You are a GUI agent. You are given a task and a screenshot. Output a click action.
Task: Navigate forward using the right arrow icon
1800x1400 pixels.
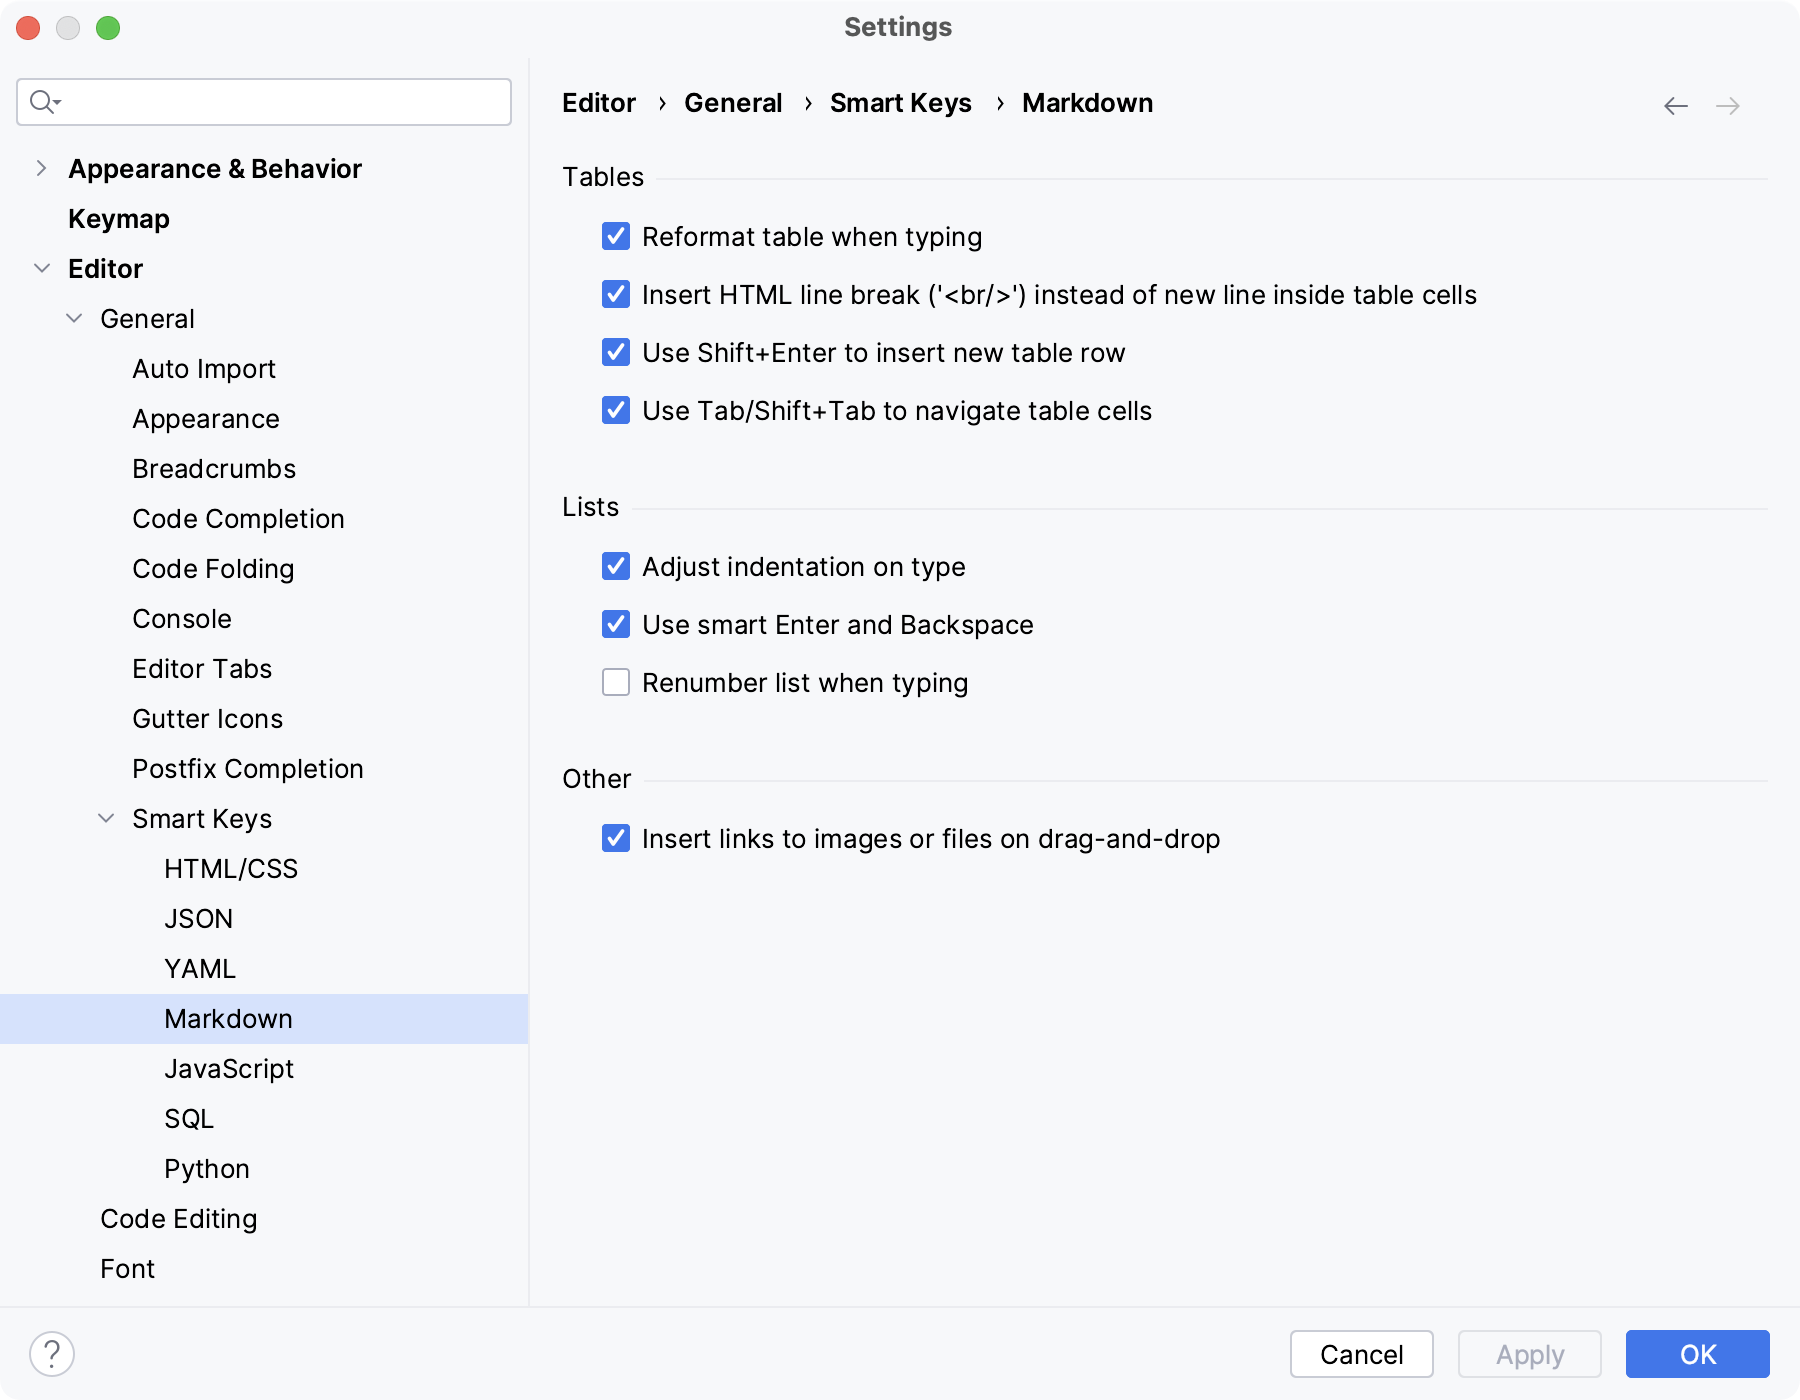click(x=1727, y=104)
